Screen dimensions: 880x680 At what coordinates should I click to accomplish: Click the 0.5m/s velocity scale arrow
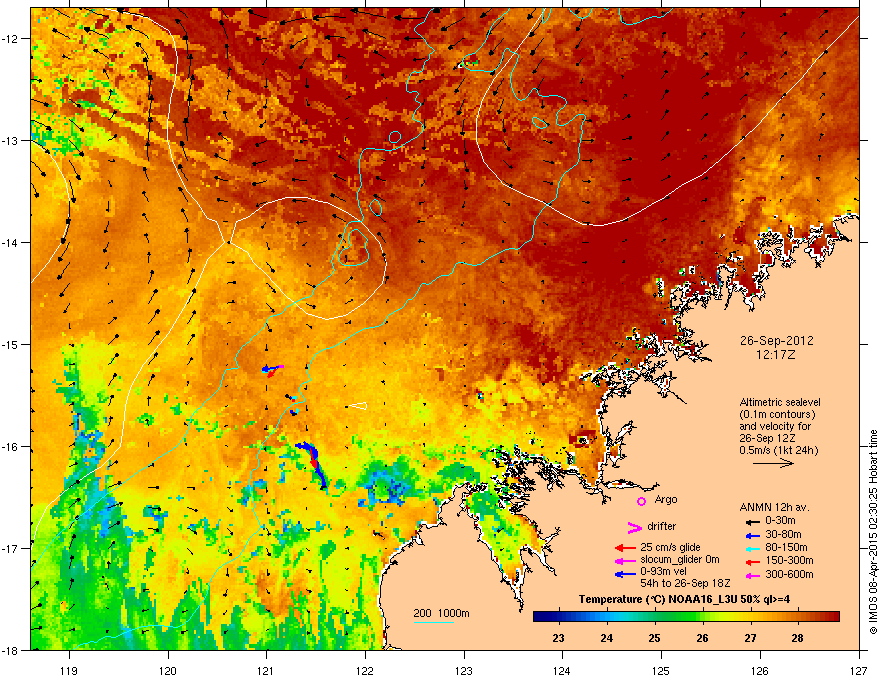click(773, 463)
